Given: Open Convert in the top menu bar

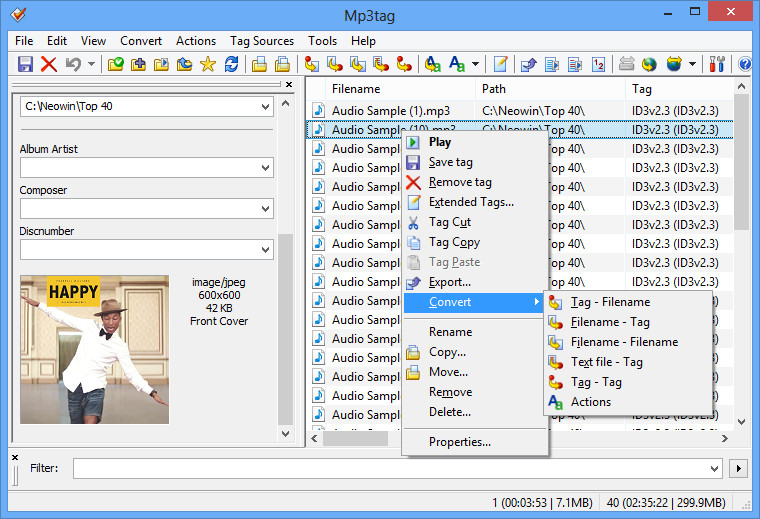Looking at the screenshot, I should click(x=141, y=41).
